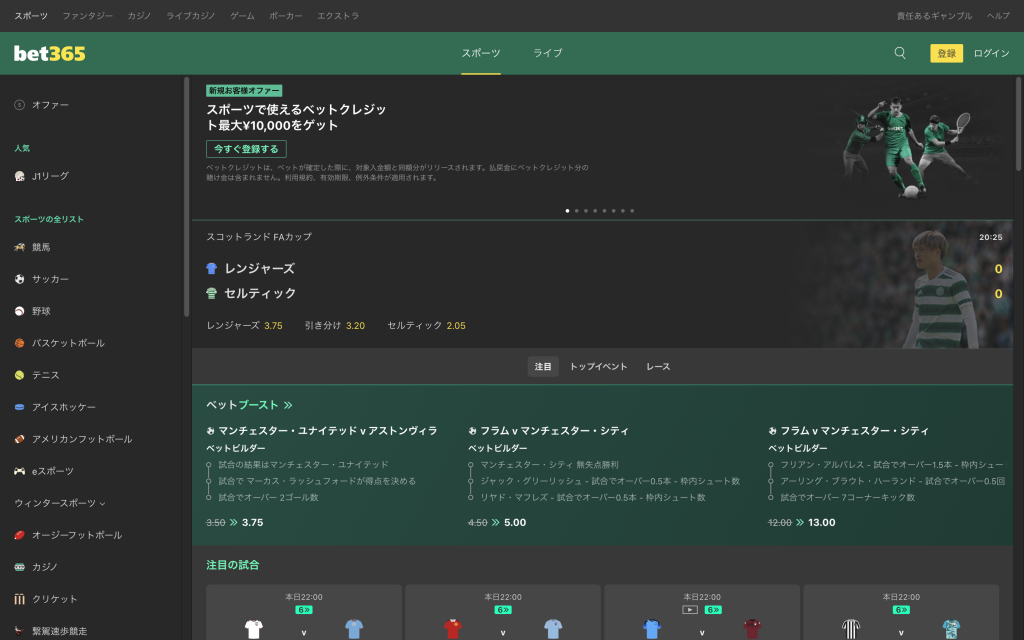
Task: Click the 今すぐ登録する button
Action: (x=246, y=149)
